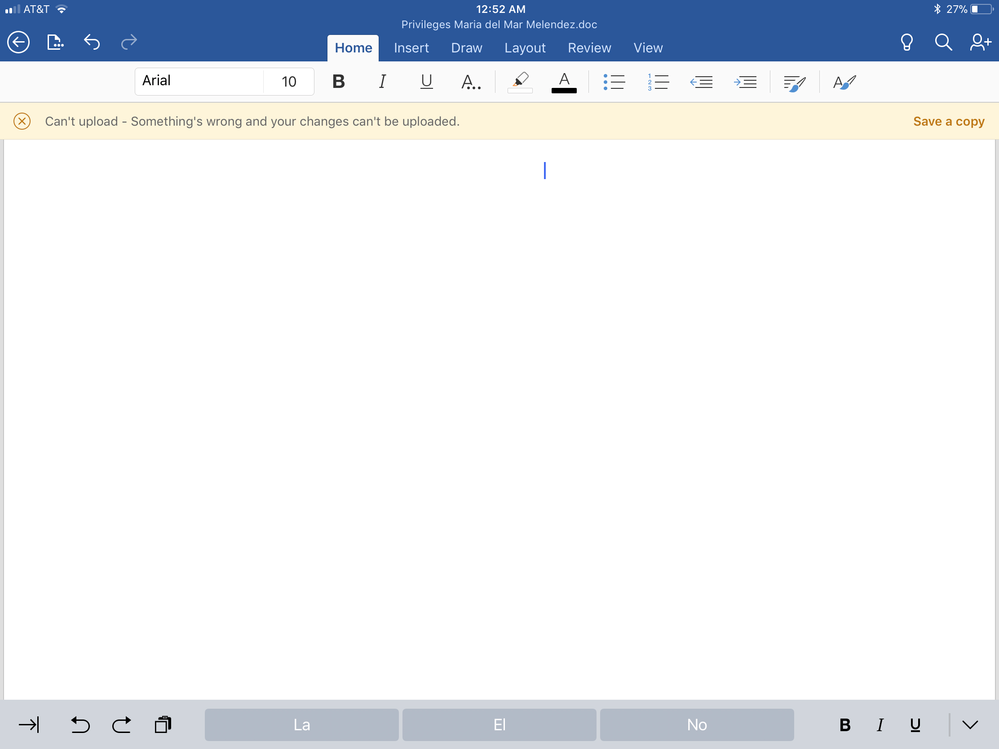The image size is (999, 749).
Task: Choose the "La" word suggestion
Action: pyautogui.click(x=301, y=725)
